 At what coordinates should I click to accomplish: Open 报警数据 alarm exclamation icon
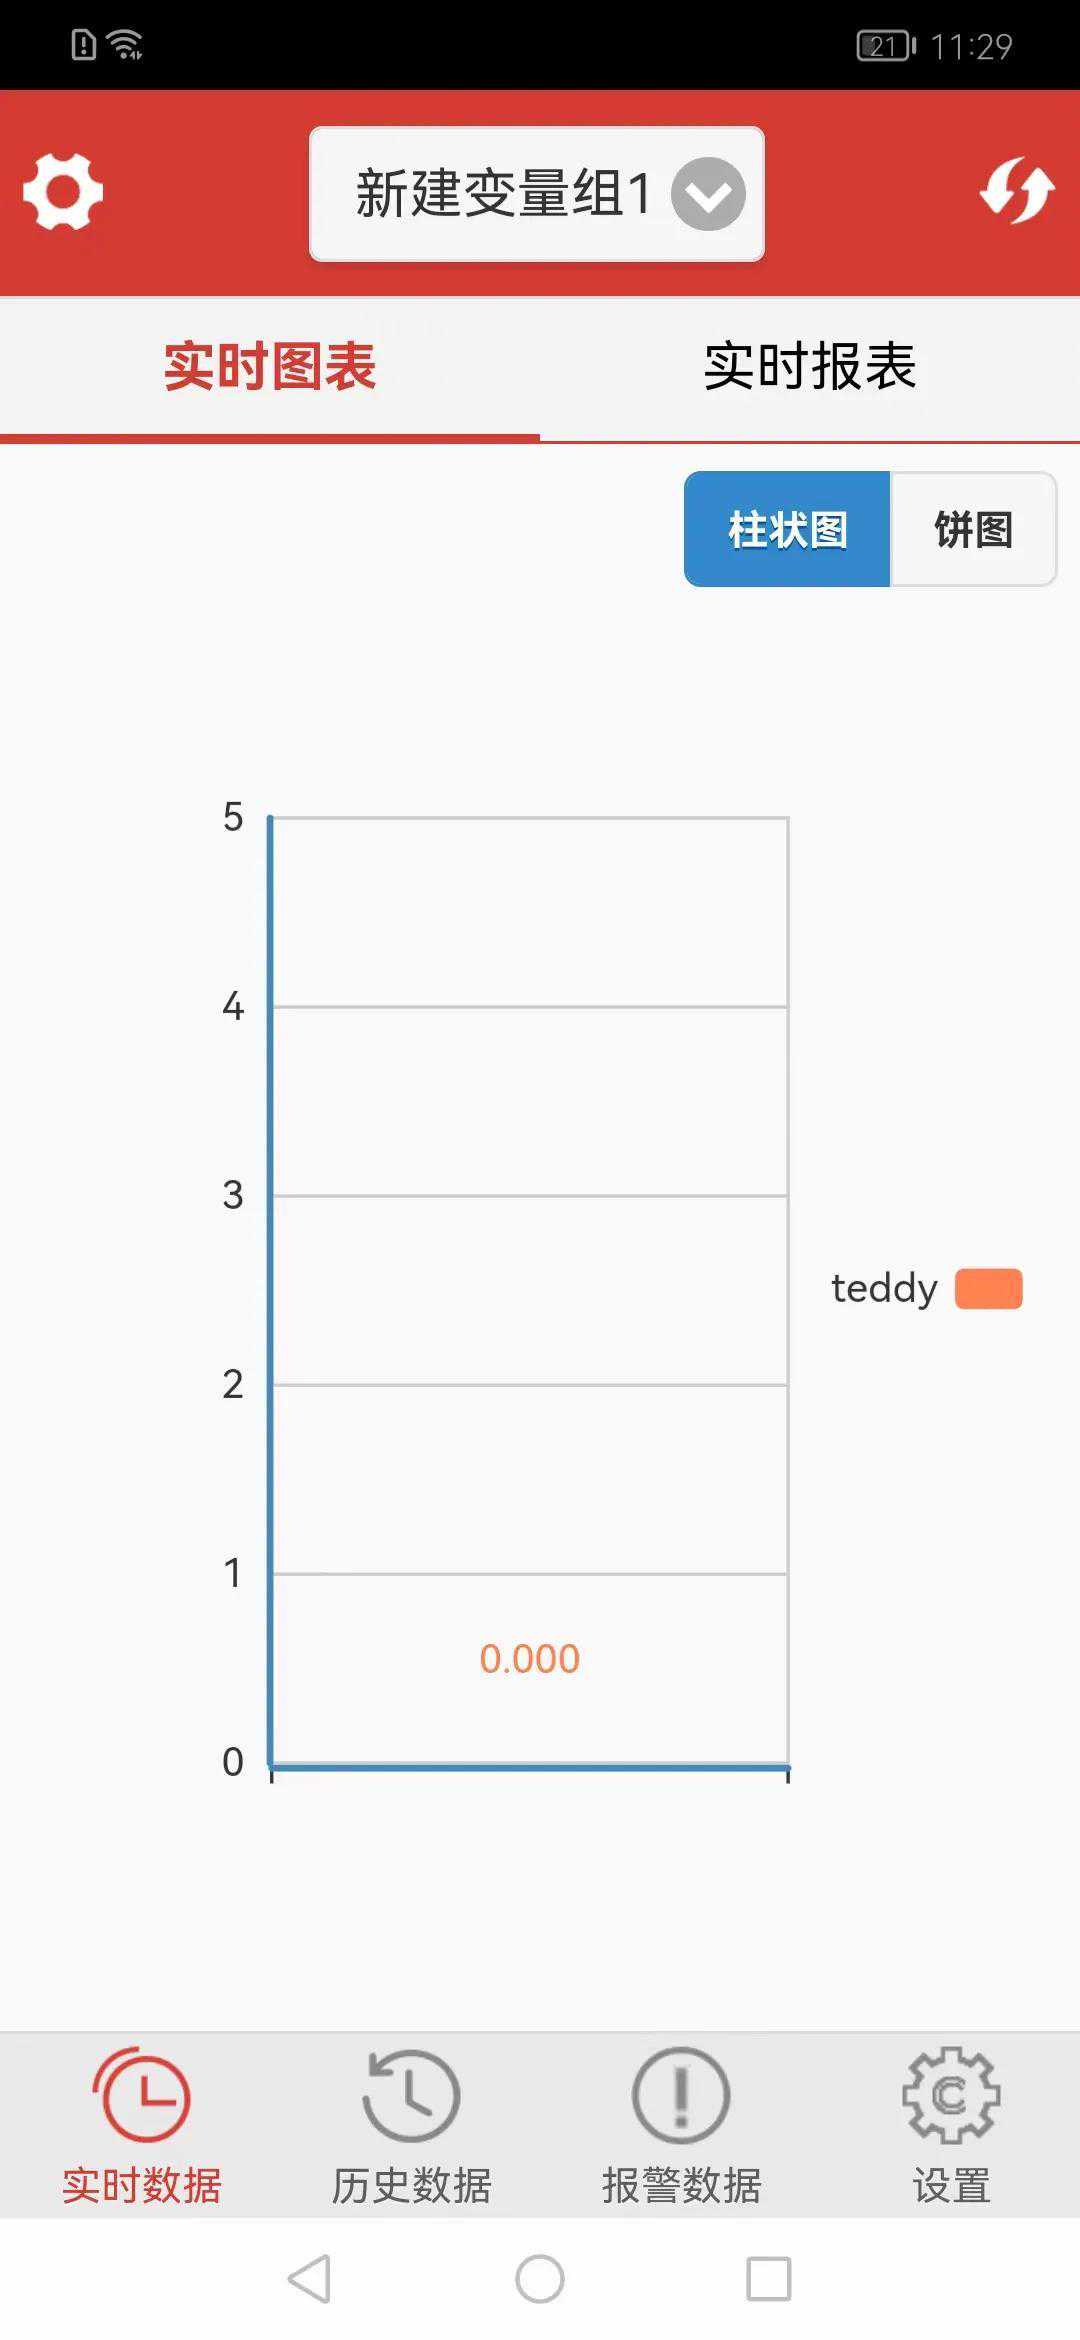681,2095
